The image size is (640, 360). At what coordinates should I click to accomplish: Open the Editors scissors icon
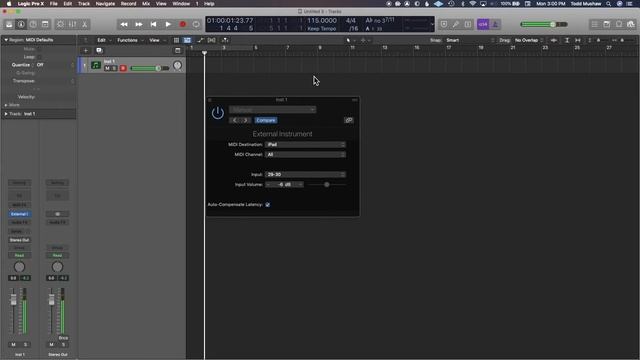tap(84, 24)
